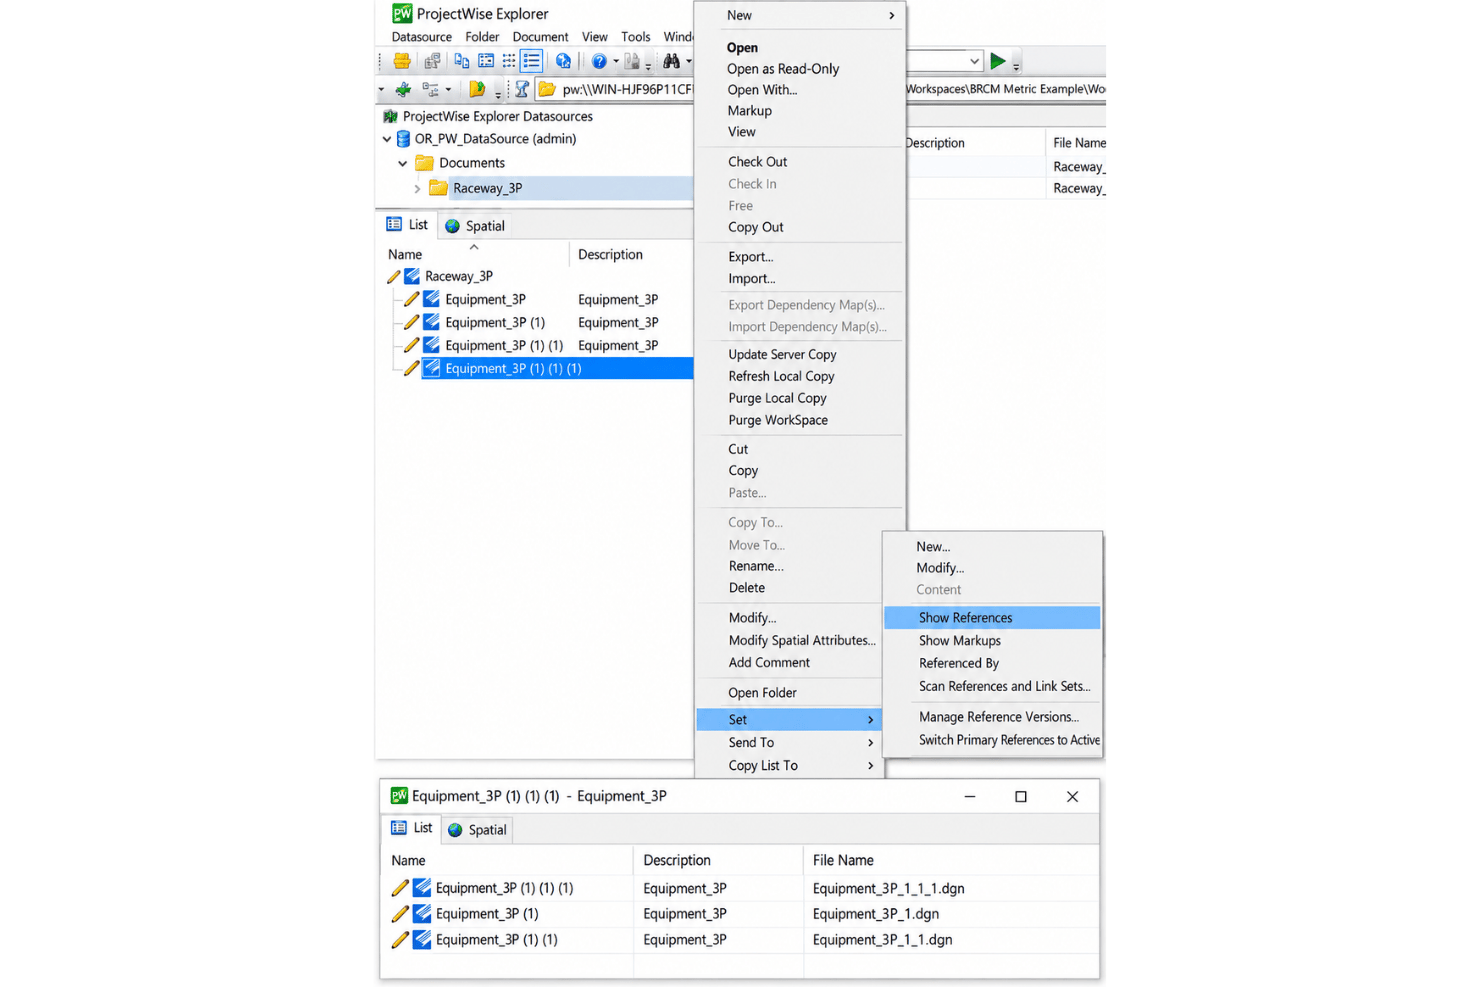Click the hourglass icon beside the address bar
1480x987 pixels.
click(521, 89)
